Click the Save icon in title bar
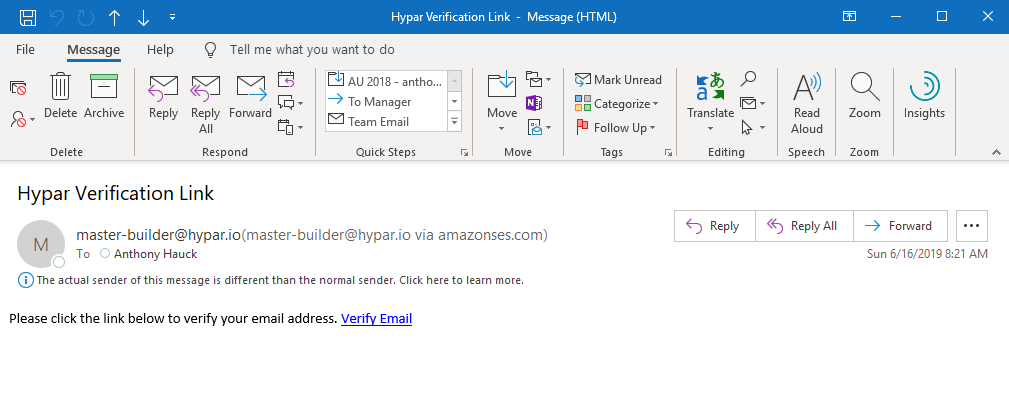 click(x=28, y=17)
